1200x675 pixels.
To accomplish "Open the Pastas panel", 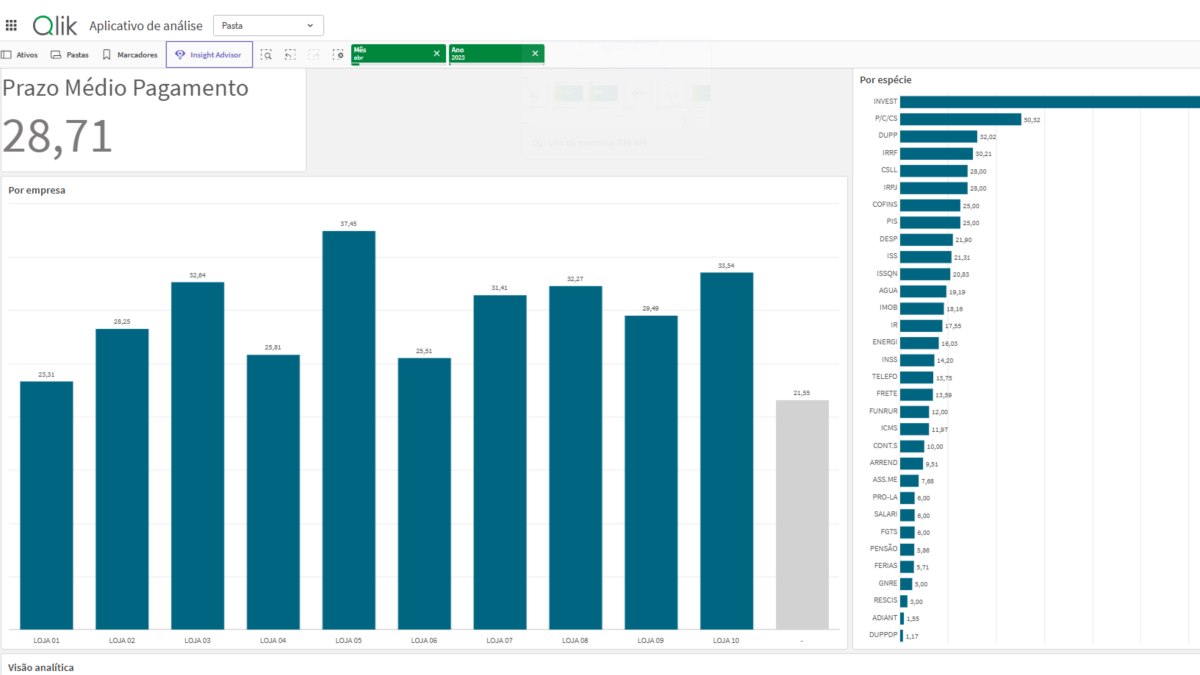I will pyautogui.click(x=70, y=55).
